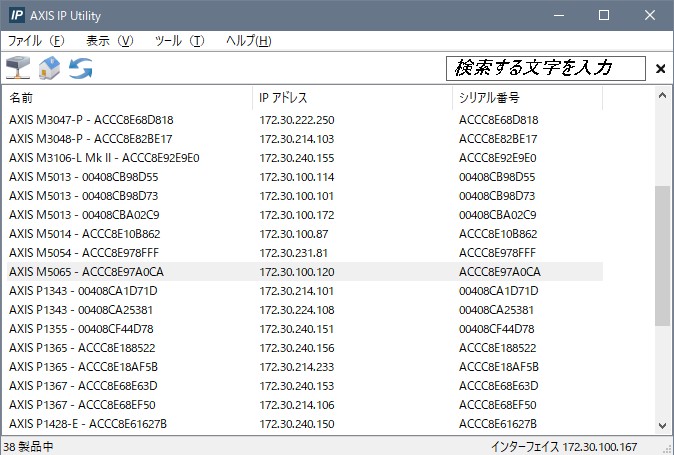The width and height of the screenshot is (674, 455).
Task: Select AXIS P1365 - ACCC8E188522 row
Action: point(305,348)
